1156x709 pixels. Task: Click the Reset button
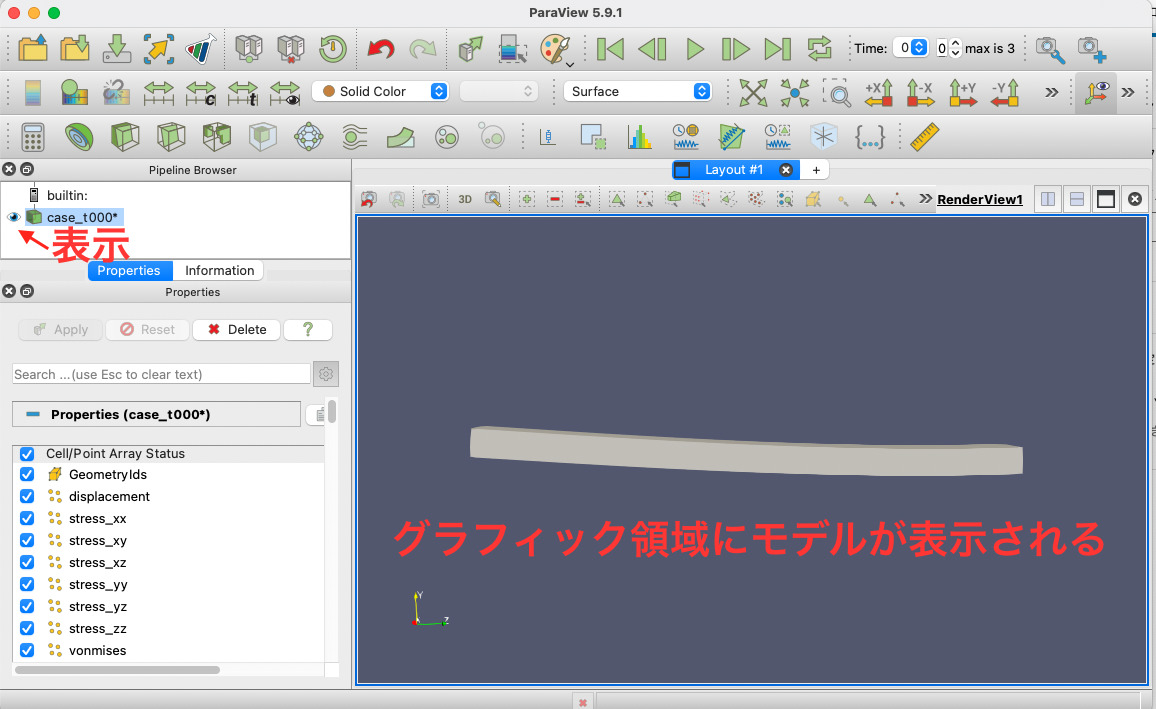(147, 329)
